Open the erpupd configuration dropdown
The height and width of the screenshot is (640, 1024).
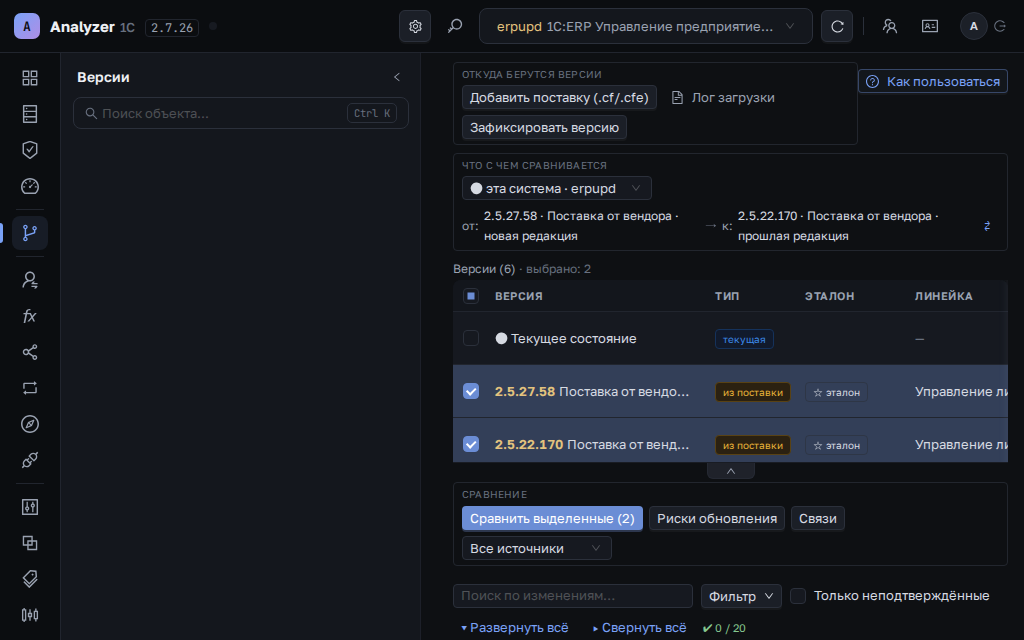pyautogui.click(x=646, y=26)
